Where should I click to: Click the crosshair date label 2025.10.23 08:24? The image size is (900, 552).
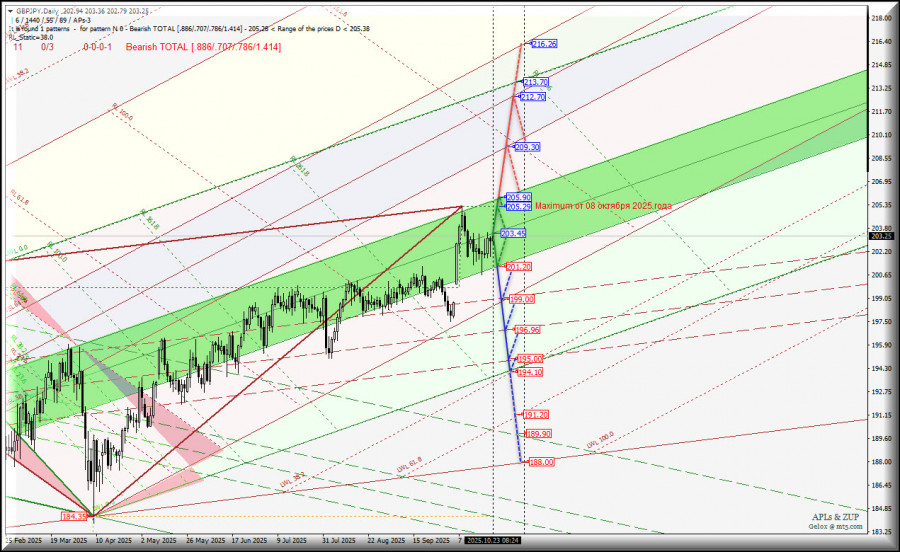click(x=494, y=541)
